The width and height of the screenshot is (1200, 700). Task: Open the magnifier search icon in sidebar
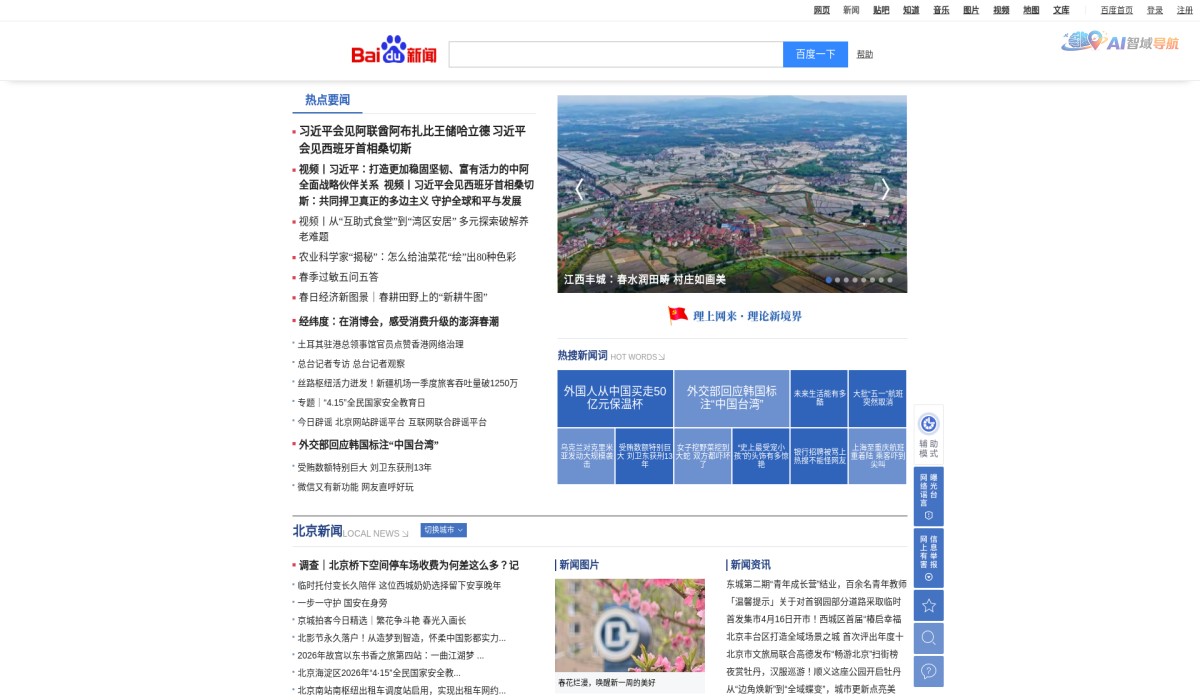click(929, 637)
